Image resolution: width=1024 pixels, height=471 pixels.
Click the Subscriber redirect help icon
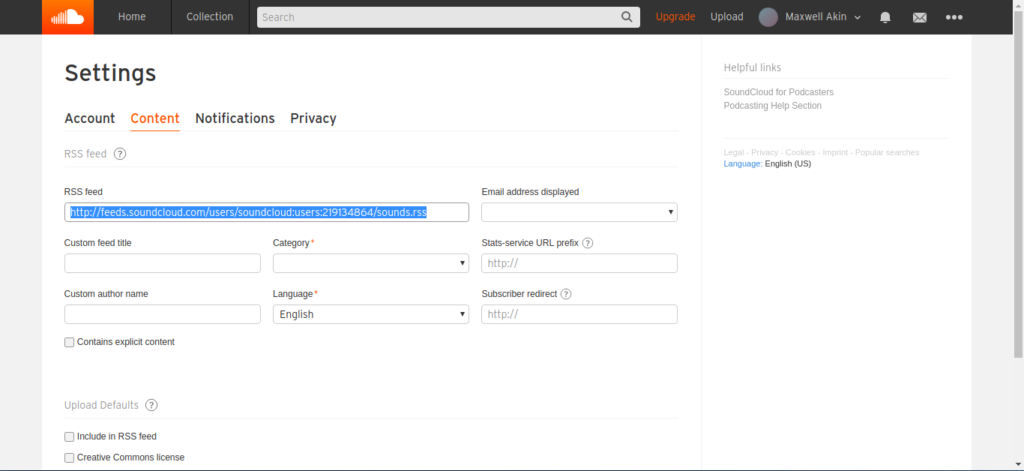tap(566, 294)
